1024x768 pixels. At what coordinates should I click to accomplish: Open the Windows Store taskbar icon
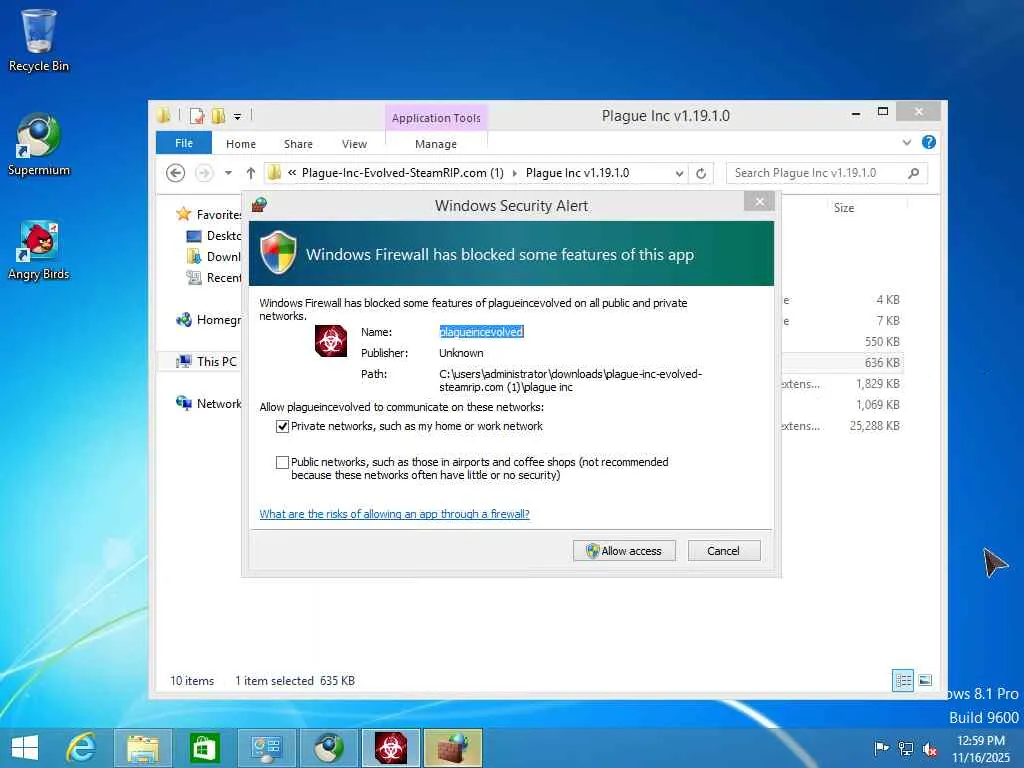tap(204, 748)
